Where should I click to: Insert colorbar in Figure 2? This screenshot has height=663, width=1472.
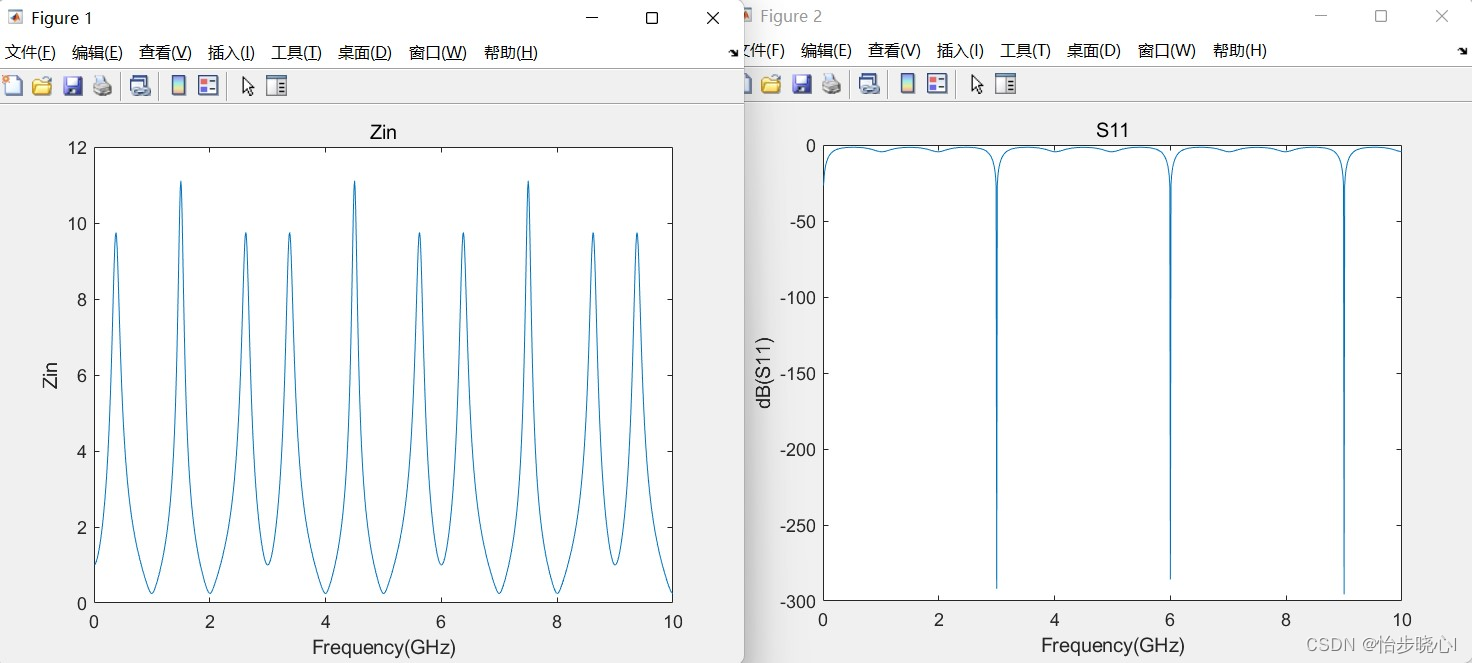[x=907, y=85]
